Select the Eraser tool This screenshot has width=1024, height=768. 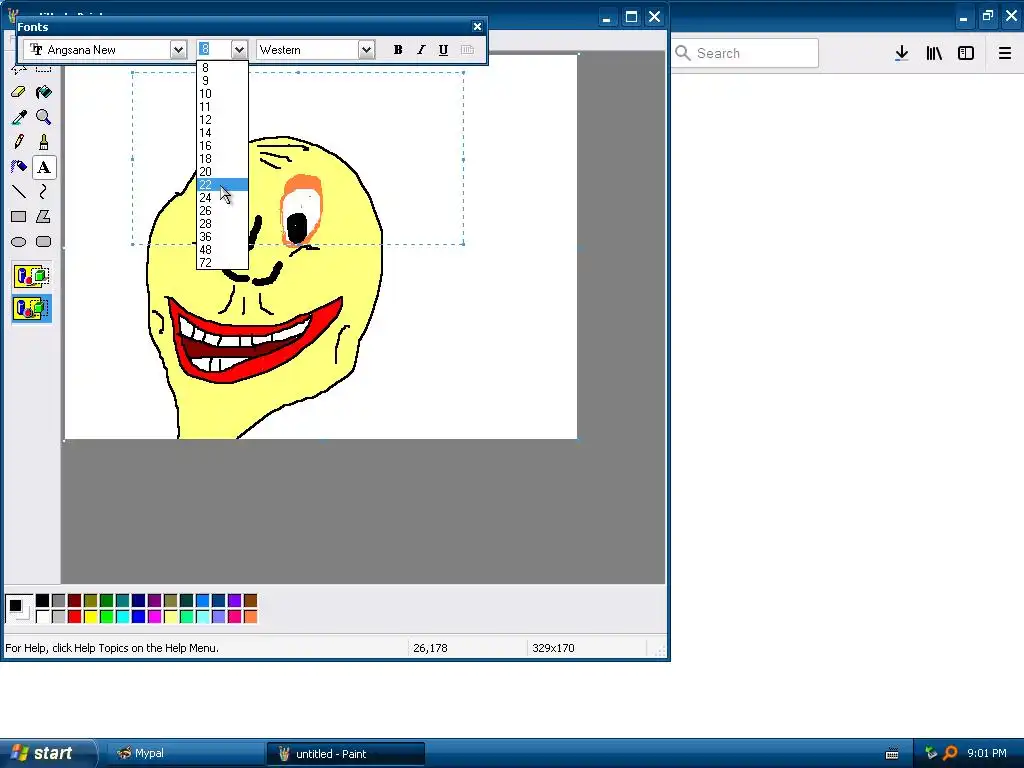click(x=18, y=92)
